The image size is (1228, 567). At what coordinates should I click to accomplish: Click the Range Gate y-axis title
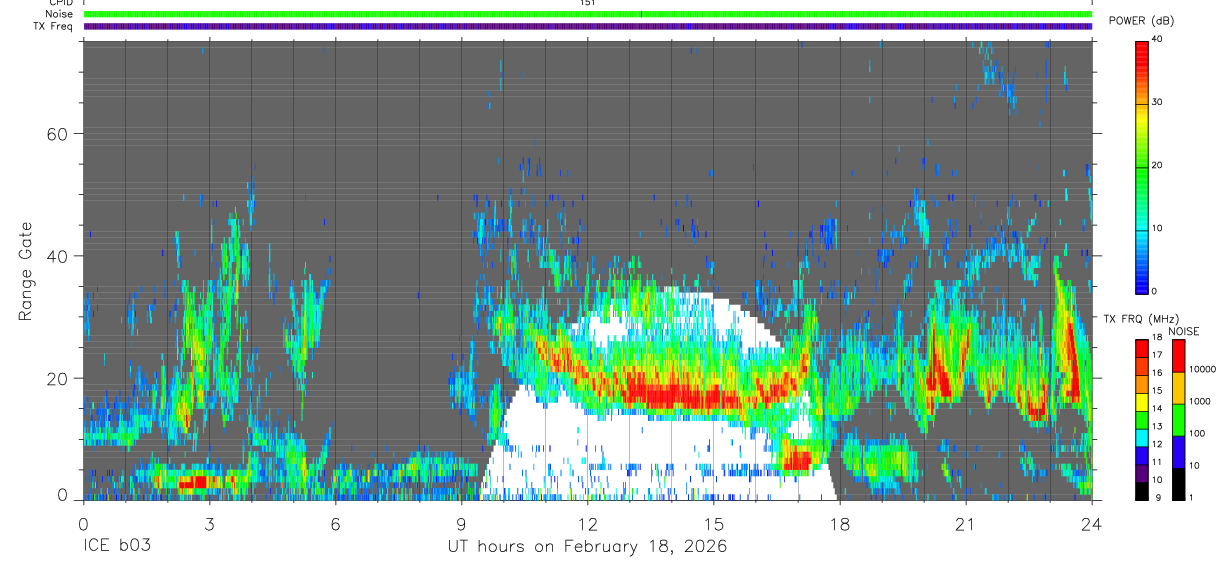click(27, 272)
